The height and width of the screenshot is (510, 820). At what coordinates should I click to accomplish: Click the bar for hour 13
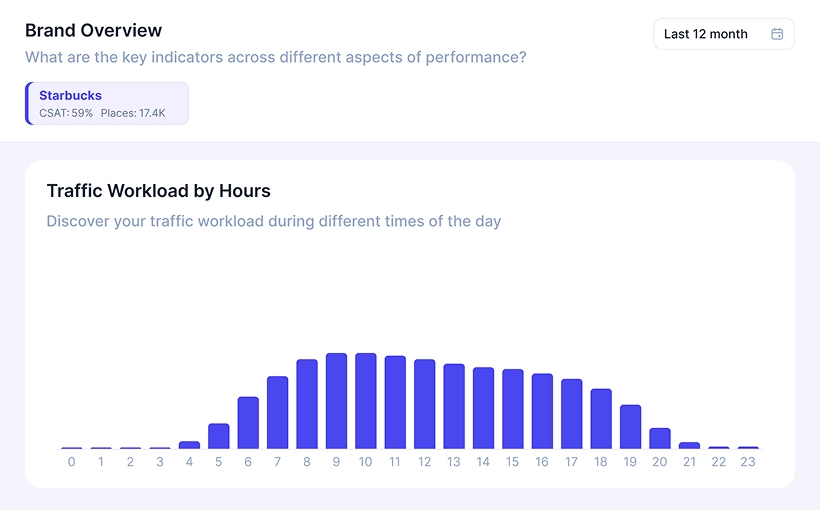click(454, 406)
